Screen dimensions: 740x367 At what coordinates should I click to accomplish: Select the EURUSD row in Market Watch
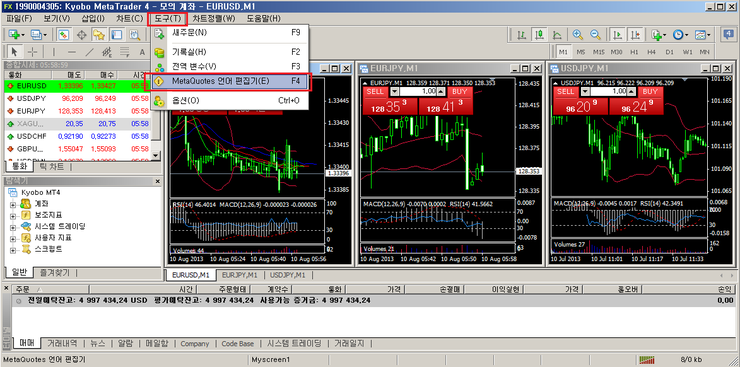point(77,86)
